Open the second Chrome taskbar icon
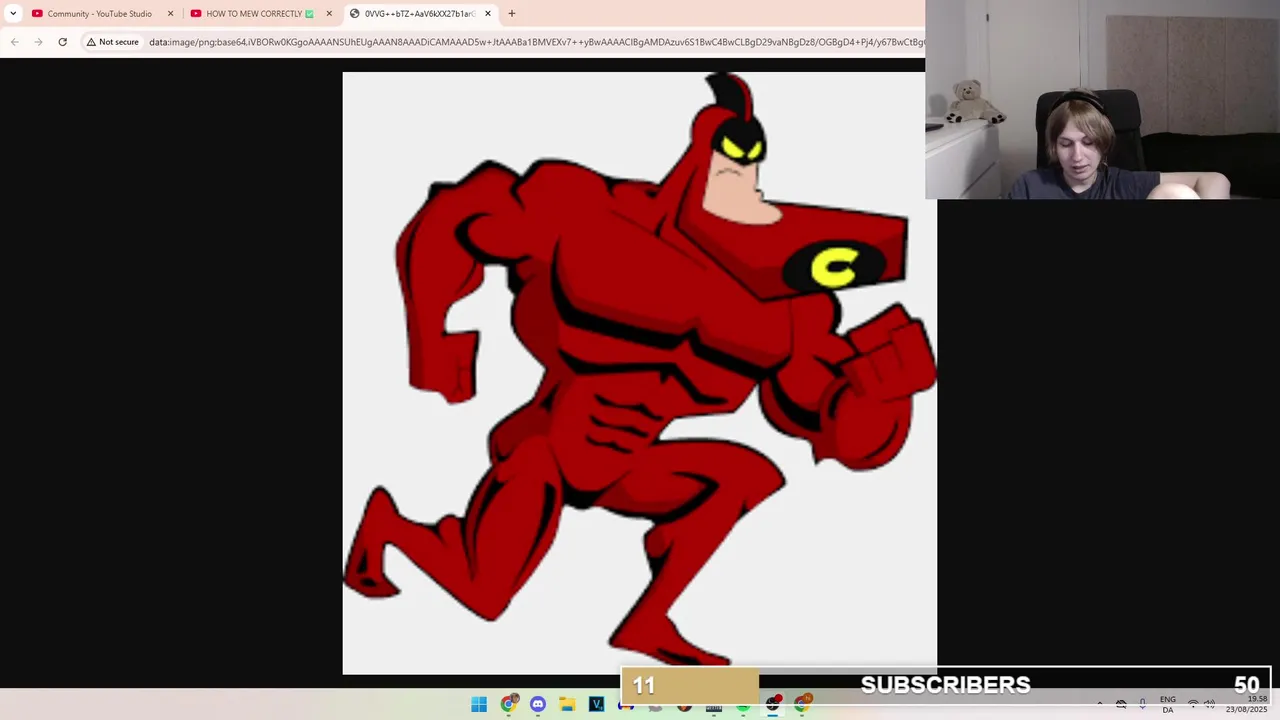This screenshot has height=720, width=1280. click(x=802, y=705)
